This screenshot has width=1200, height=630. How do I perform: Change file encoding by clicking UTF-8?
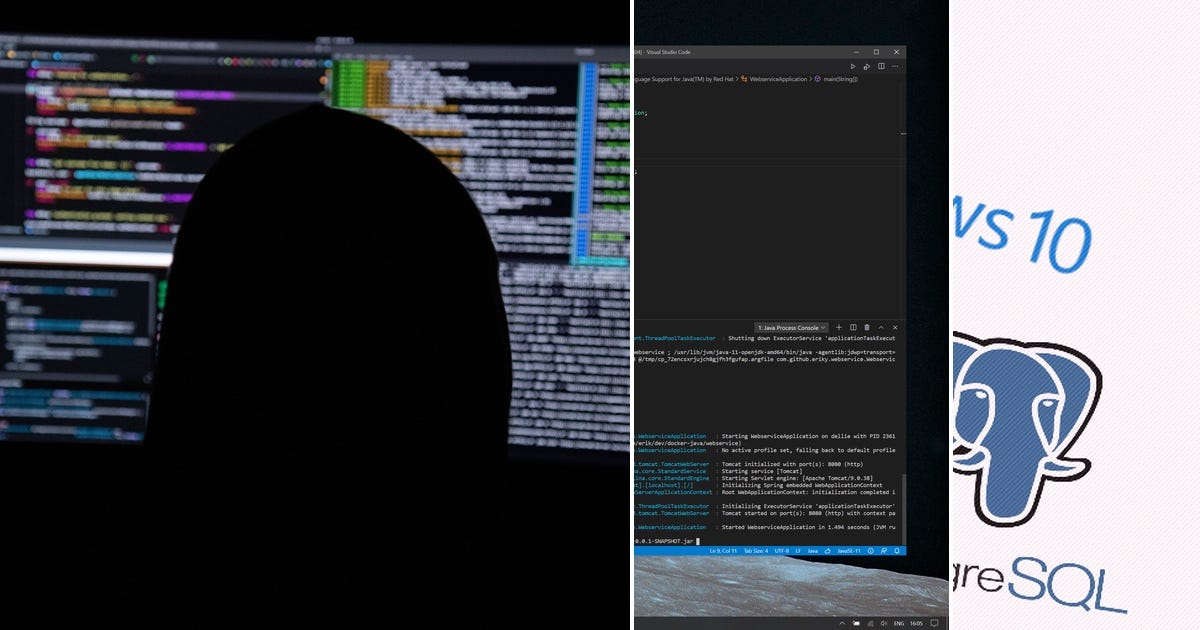(x=781, y=551)
